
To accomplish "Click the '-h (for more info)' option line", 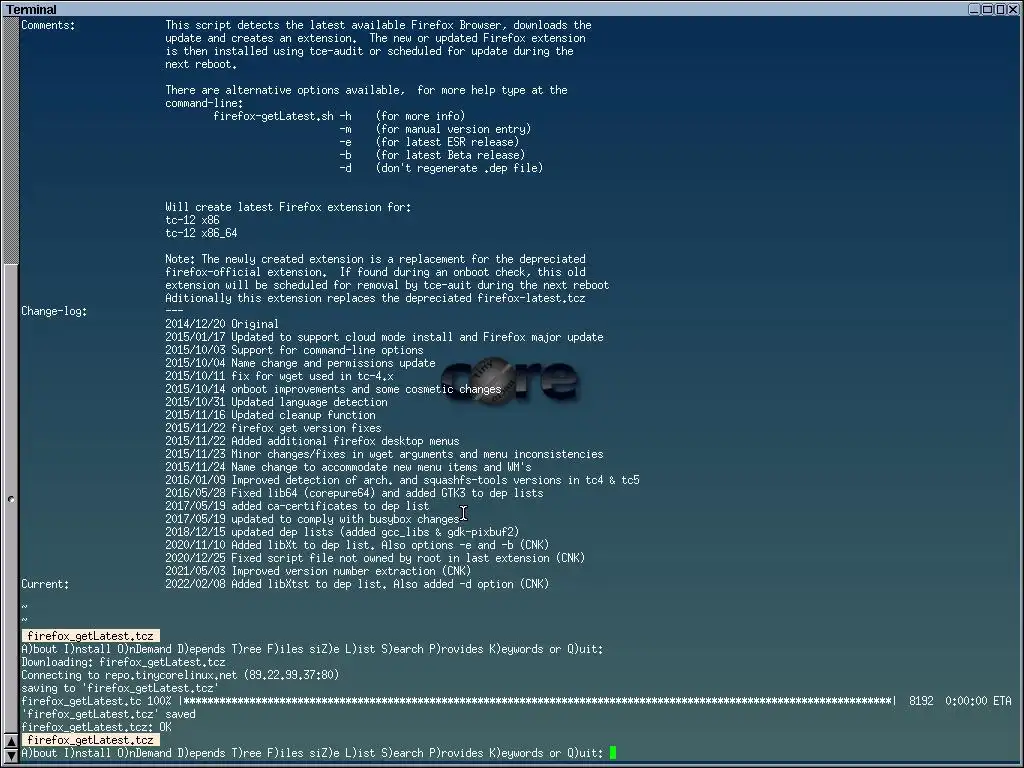I will tap(402, 116).
